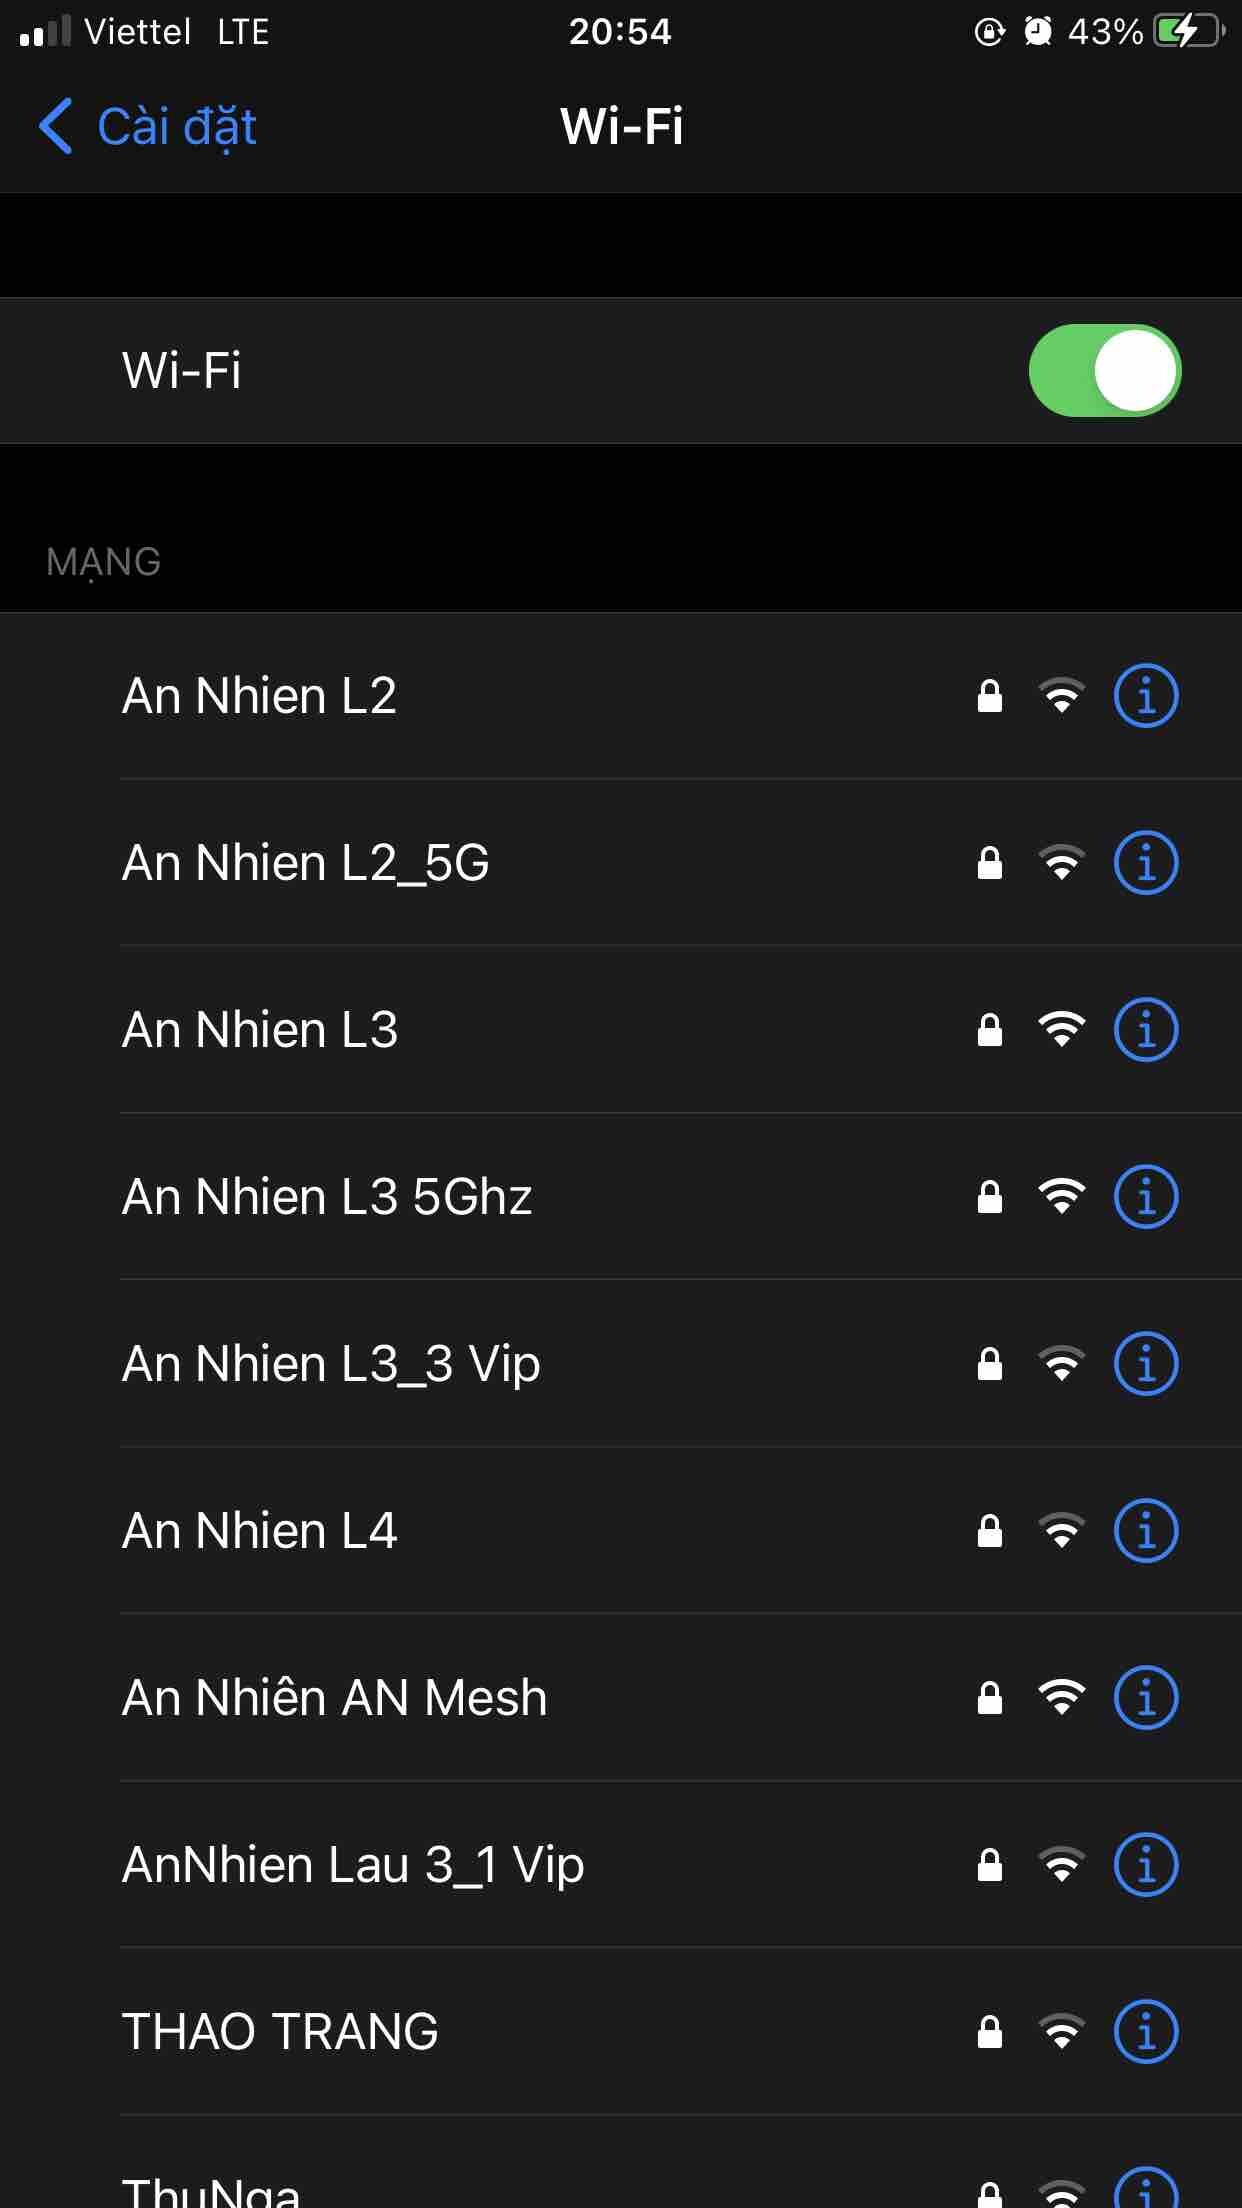1242x2208 pixels.
Task: Tap info icon for THAO TRANG
Action: point(1146,2032)
